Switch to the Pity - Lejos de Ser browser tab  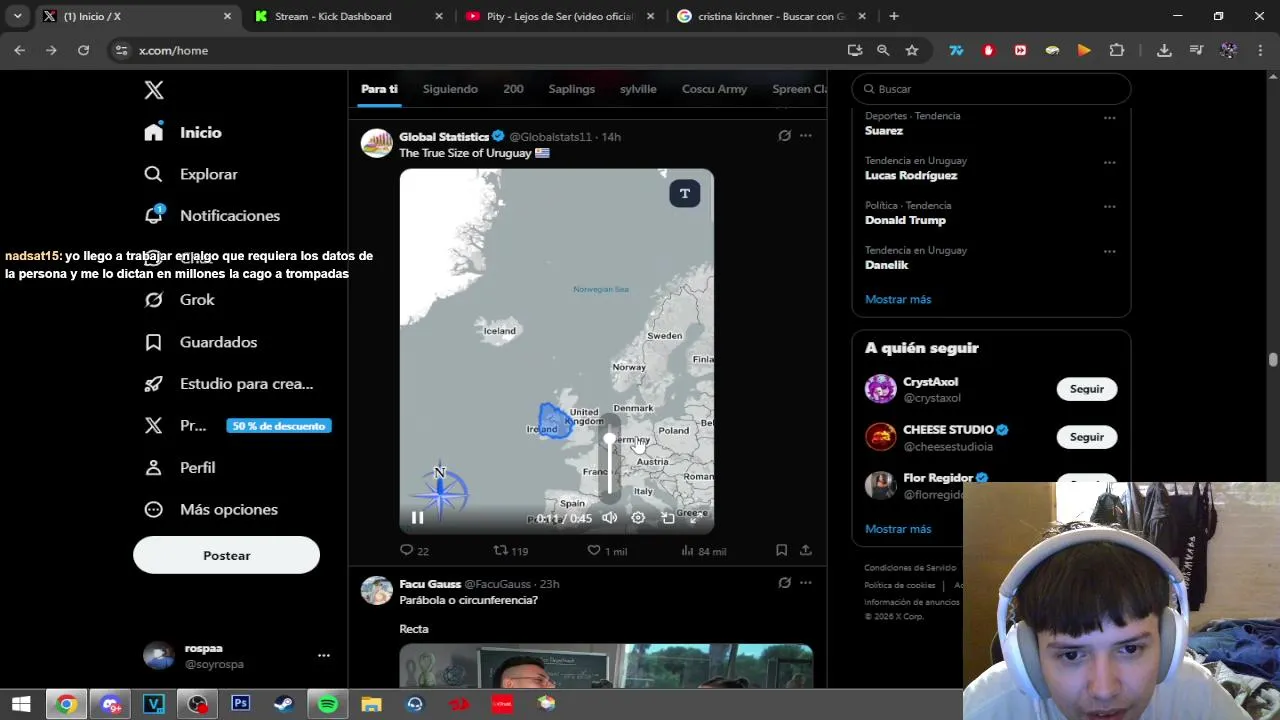[x=559, y=16]
